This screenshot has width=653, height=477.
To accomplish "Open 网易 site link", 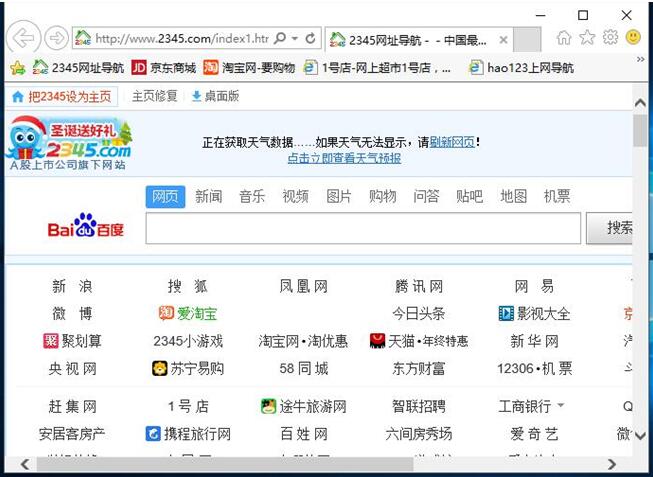I will (x=534, y=287).
